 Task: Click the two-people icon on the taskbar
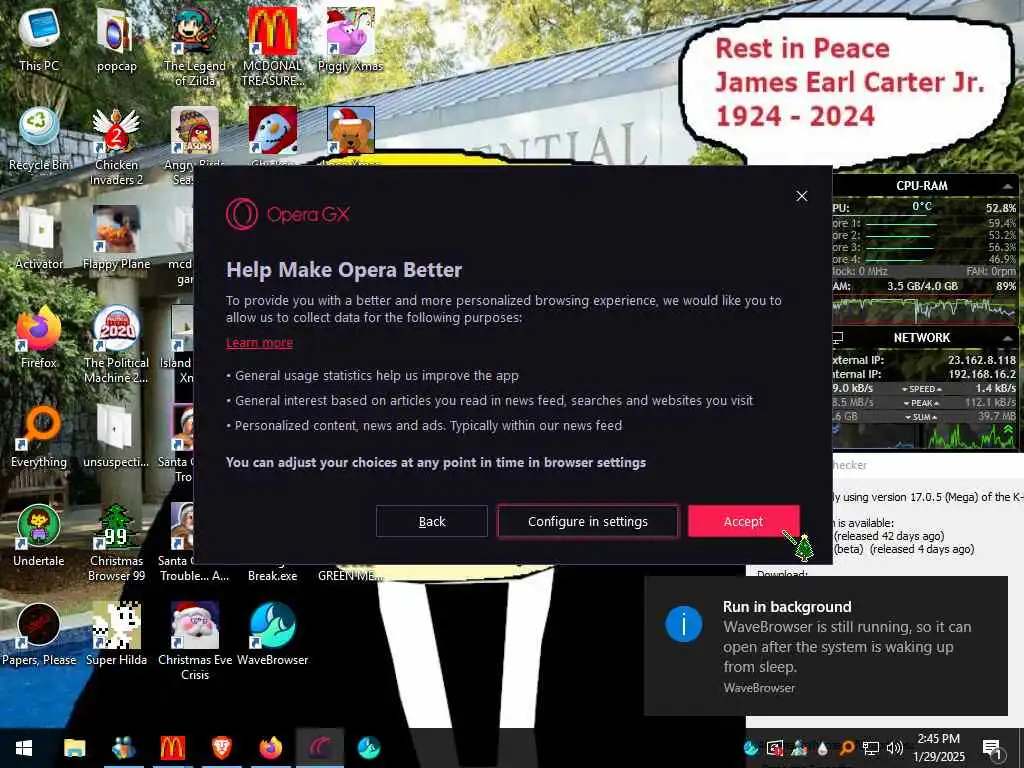pos(123,748)
